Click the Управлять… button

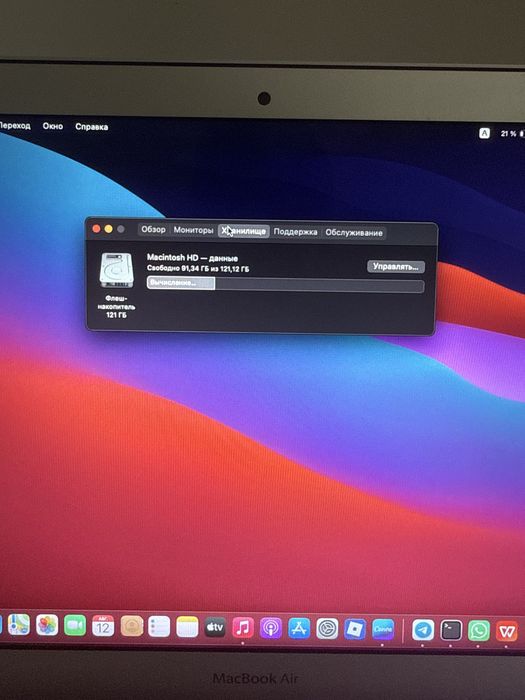coord(396,267)
